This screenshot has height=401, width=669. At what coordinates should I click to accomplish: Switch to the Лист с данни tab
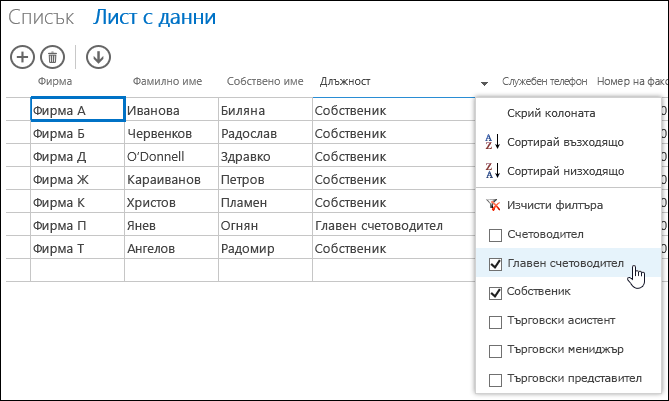point(154,17)
